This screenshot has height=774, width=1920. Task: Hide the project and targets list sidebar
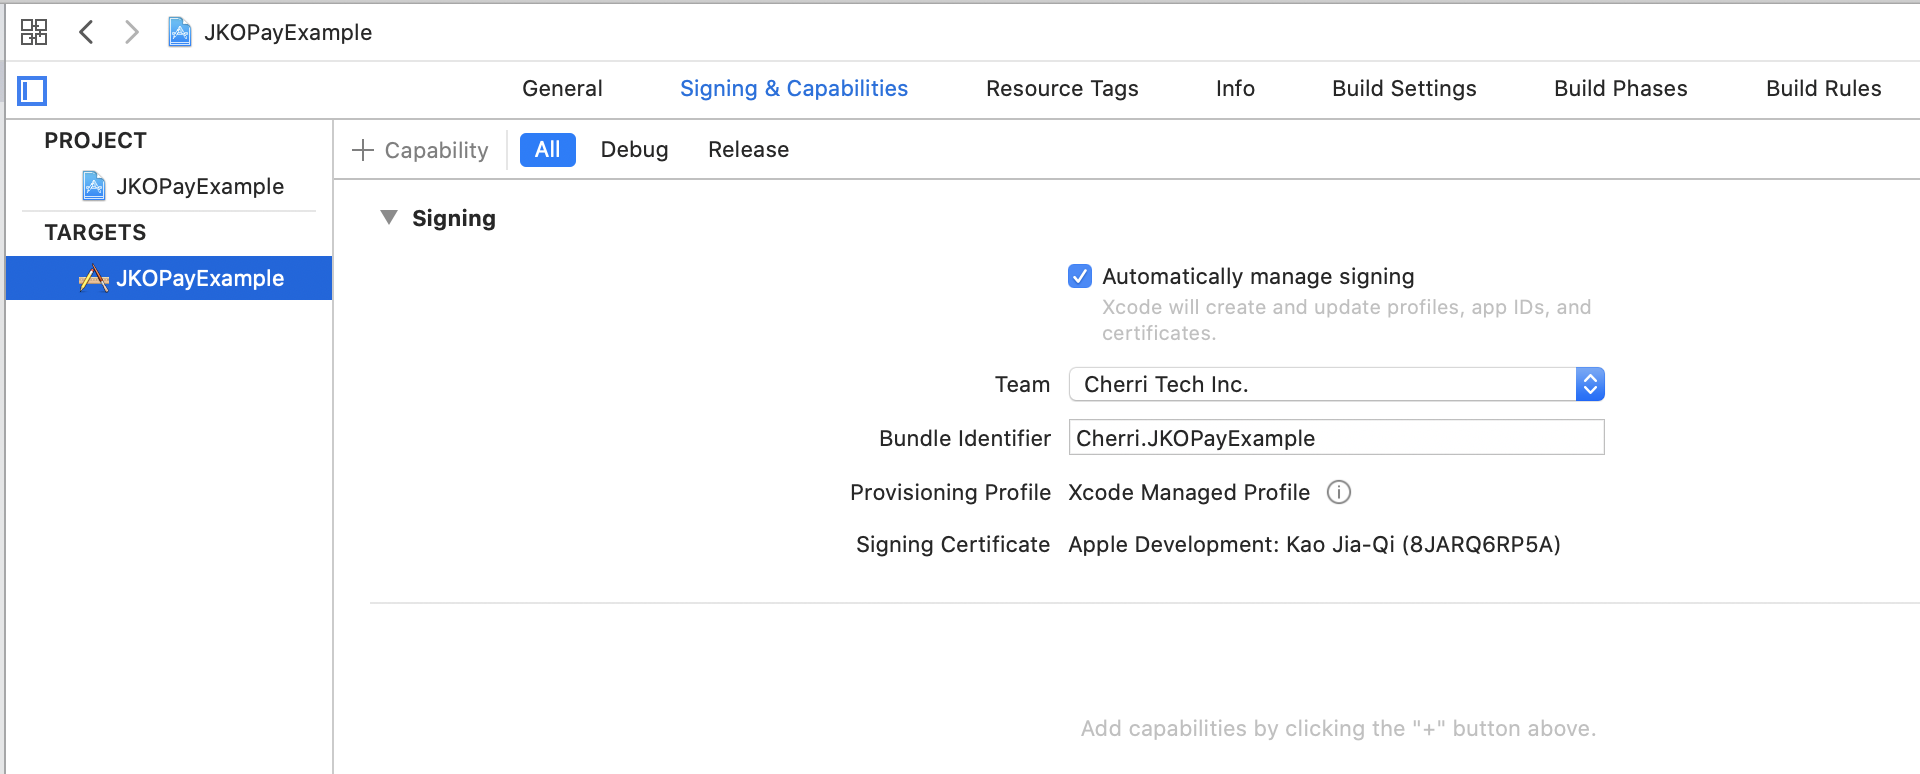coord(32,91)
